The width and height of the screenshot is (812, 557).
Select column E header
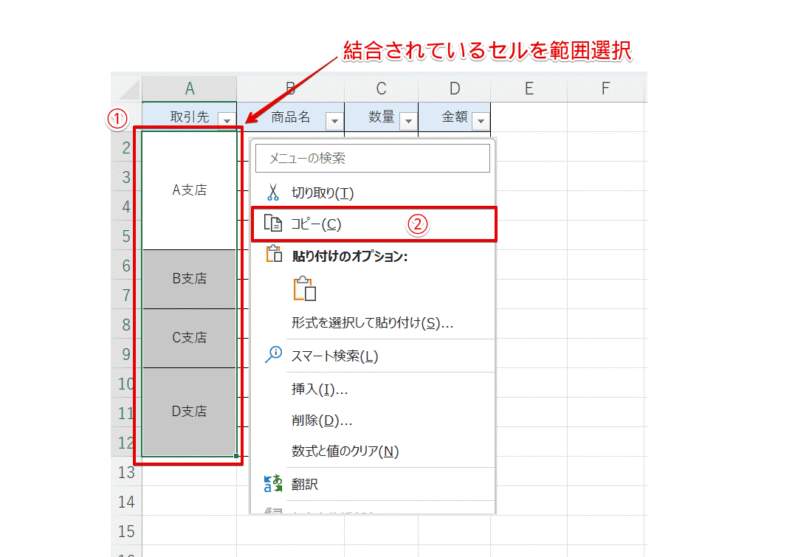coord(529,89)
